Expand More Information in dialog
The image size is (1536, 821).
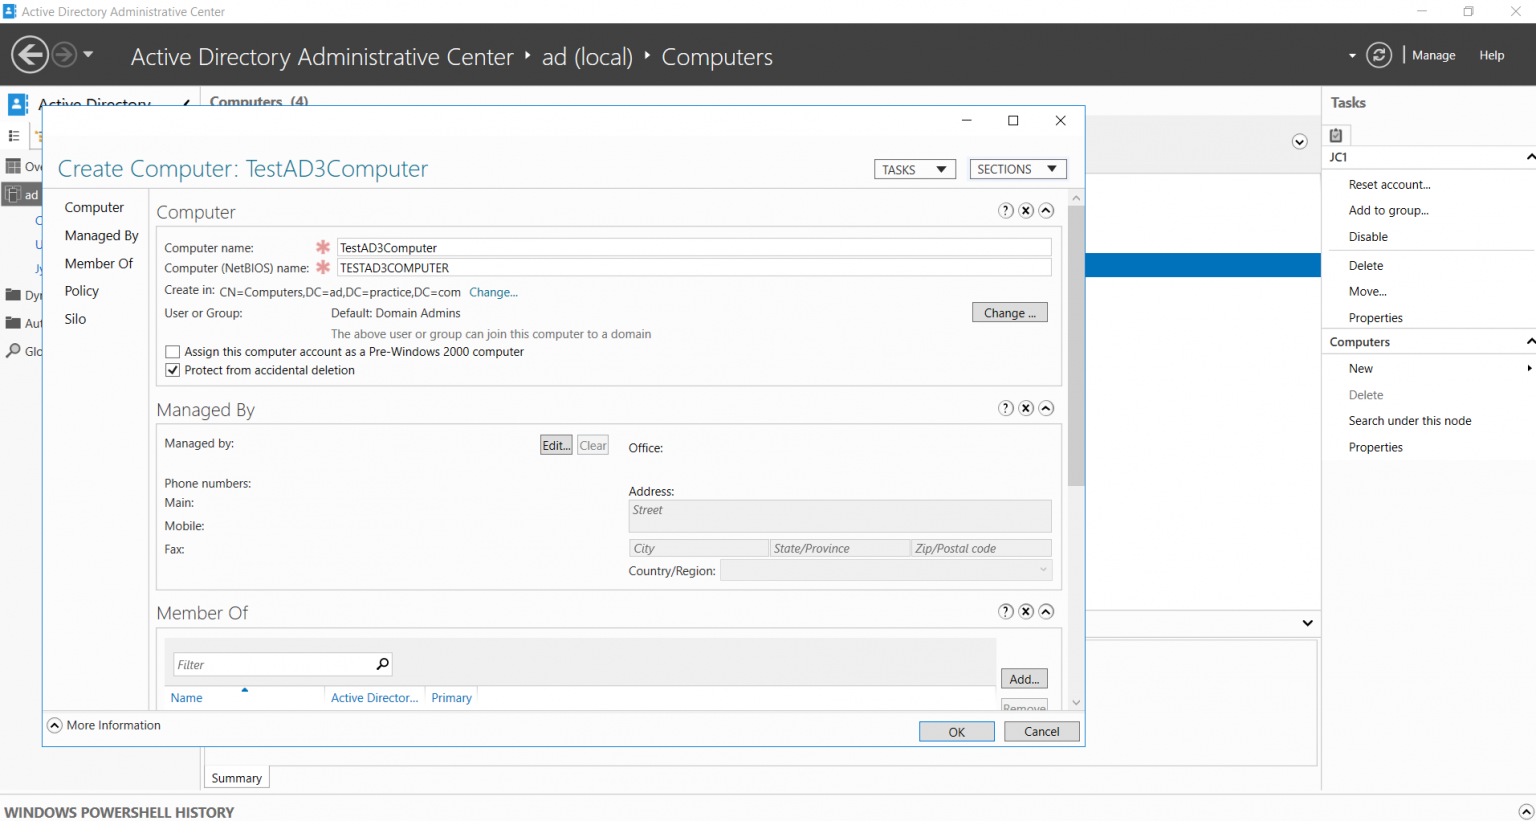point(104,725)
